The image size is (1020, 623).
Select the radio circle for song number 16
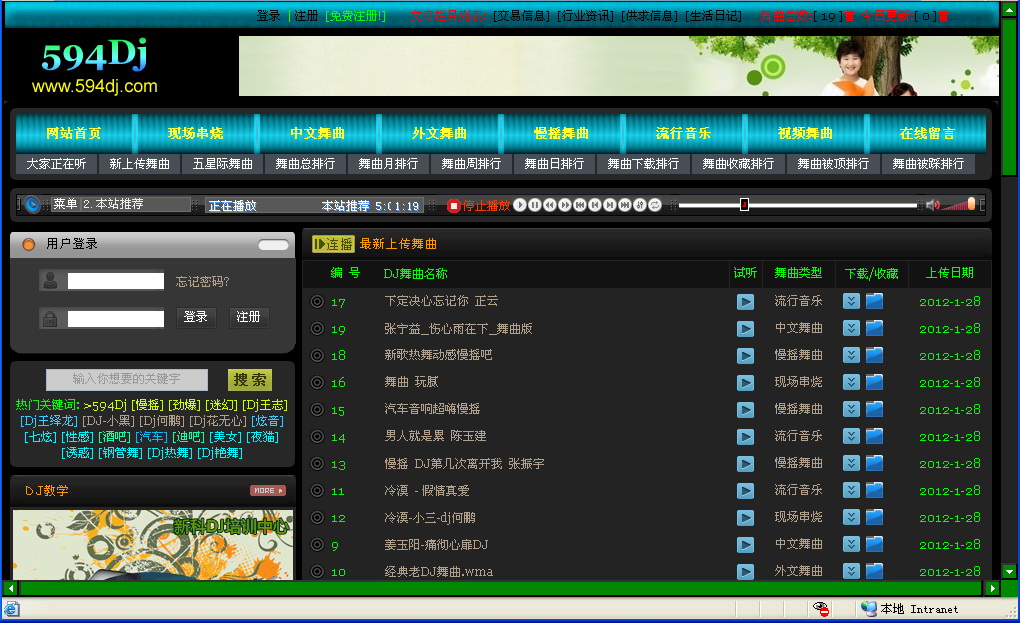coord(317,383)
